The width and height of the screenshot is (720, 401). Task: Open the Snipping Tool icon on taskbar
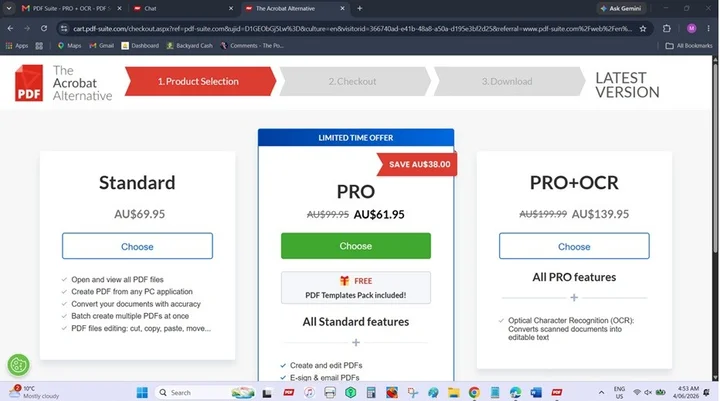(412, 392)
